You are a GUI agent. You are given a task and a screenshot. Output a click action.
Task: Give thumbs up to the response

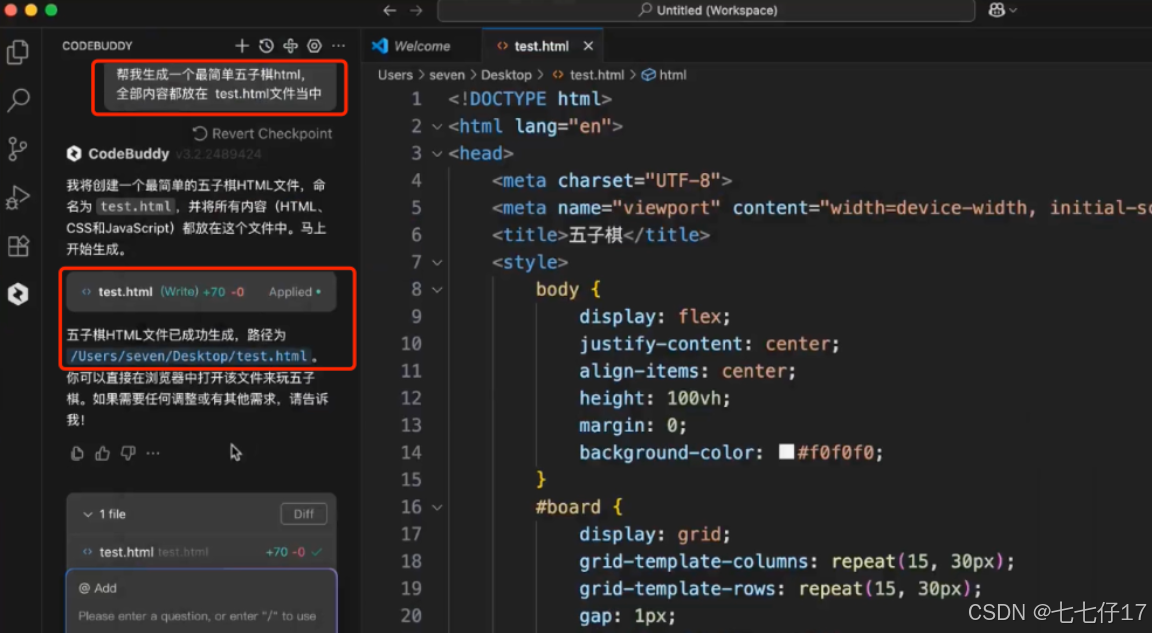coord(102,453)
